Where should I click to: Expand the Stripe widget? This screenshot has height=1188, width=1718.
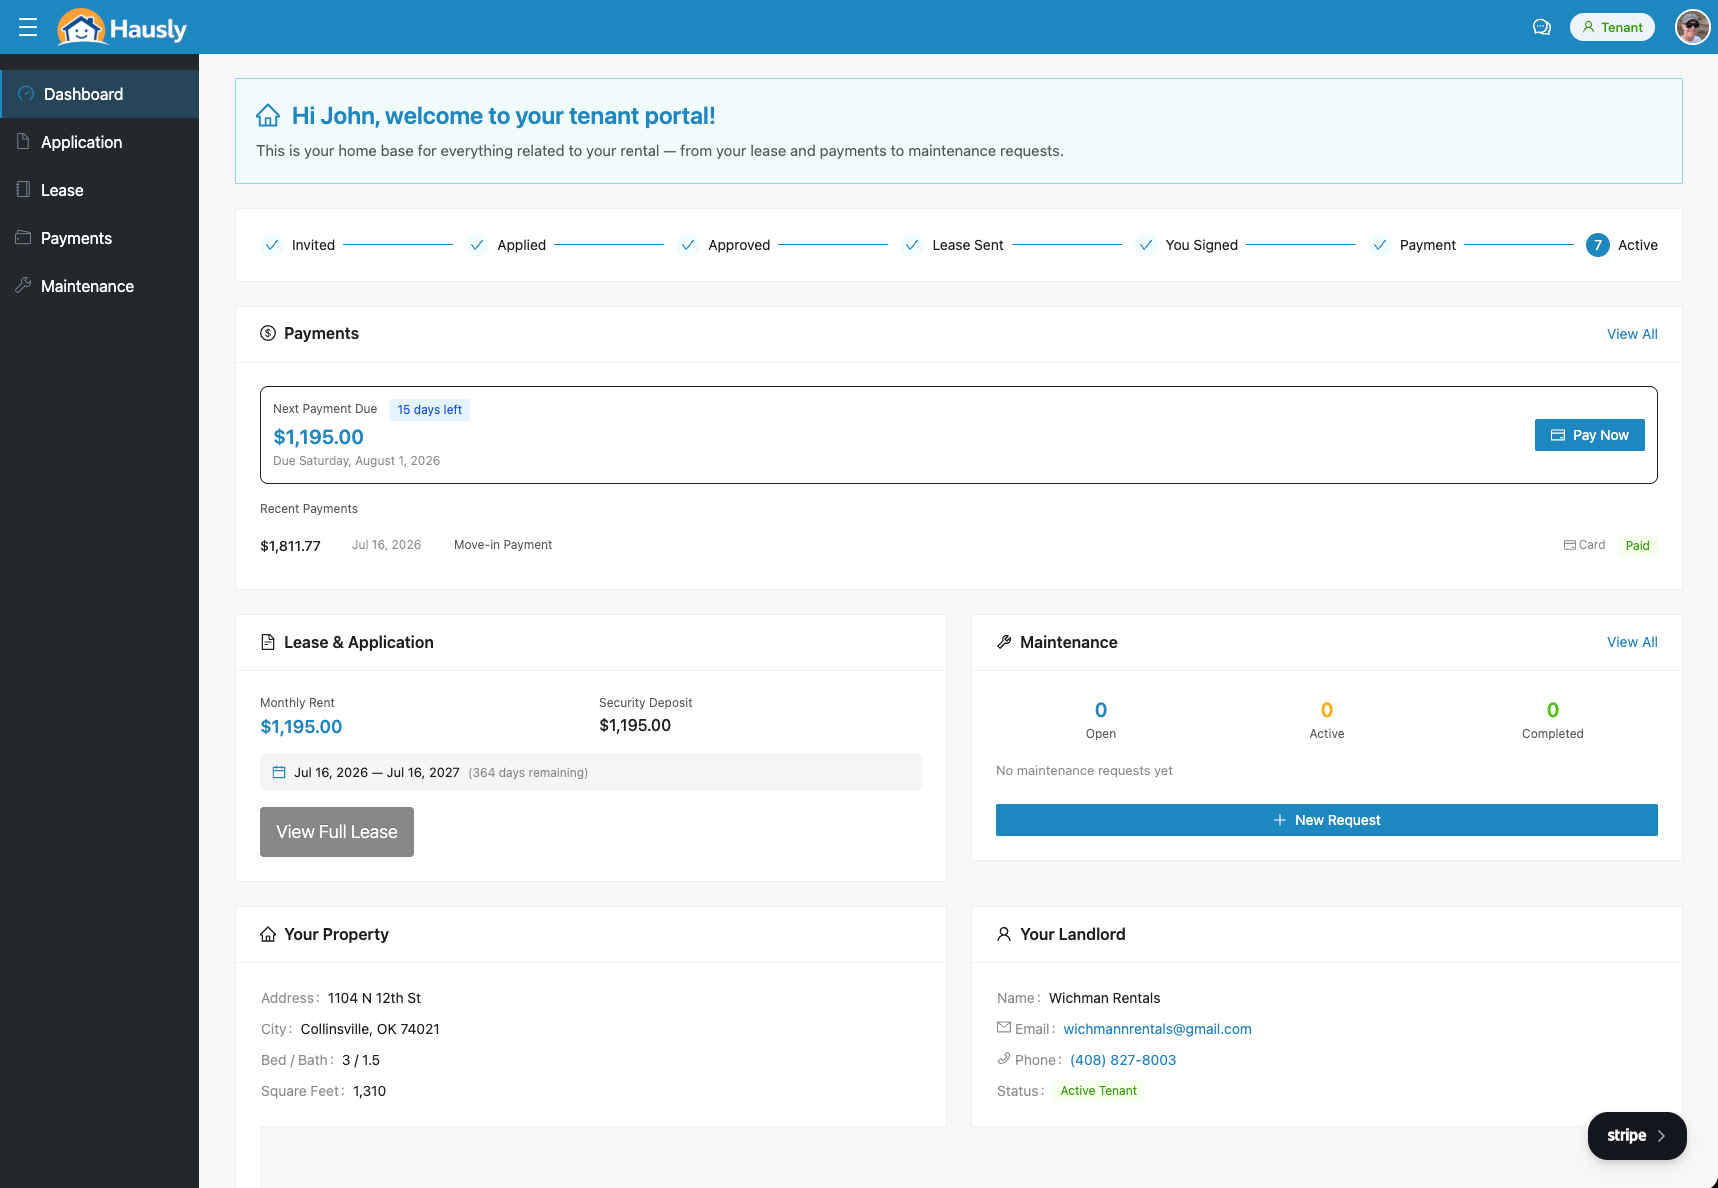click(1637, 1136)
